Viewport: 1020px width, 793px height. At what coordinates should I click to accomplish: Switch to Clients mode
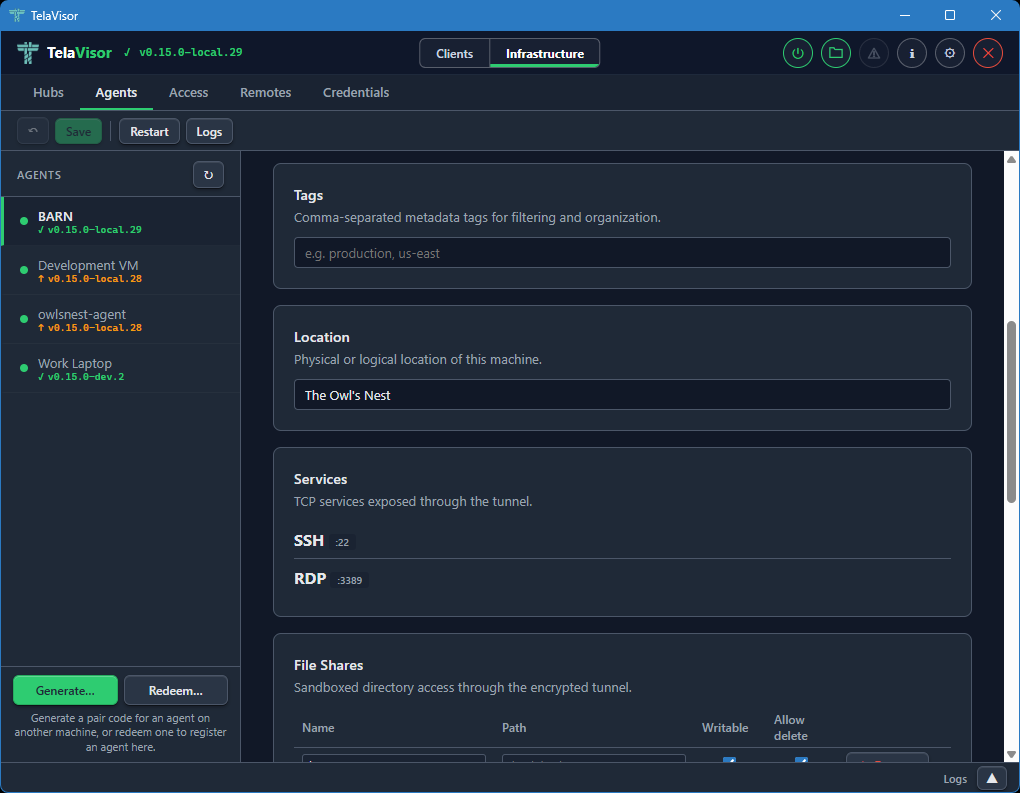454,53
